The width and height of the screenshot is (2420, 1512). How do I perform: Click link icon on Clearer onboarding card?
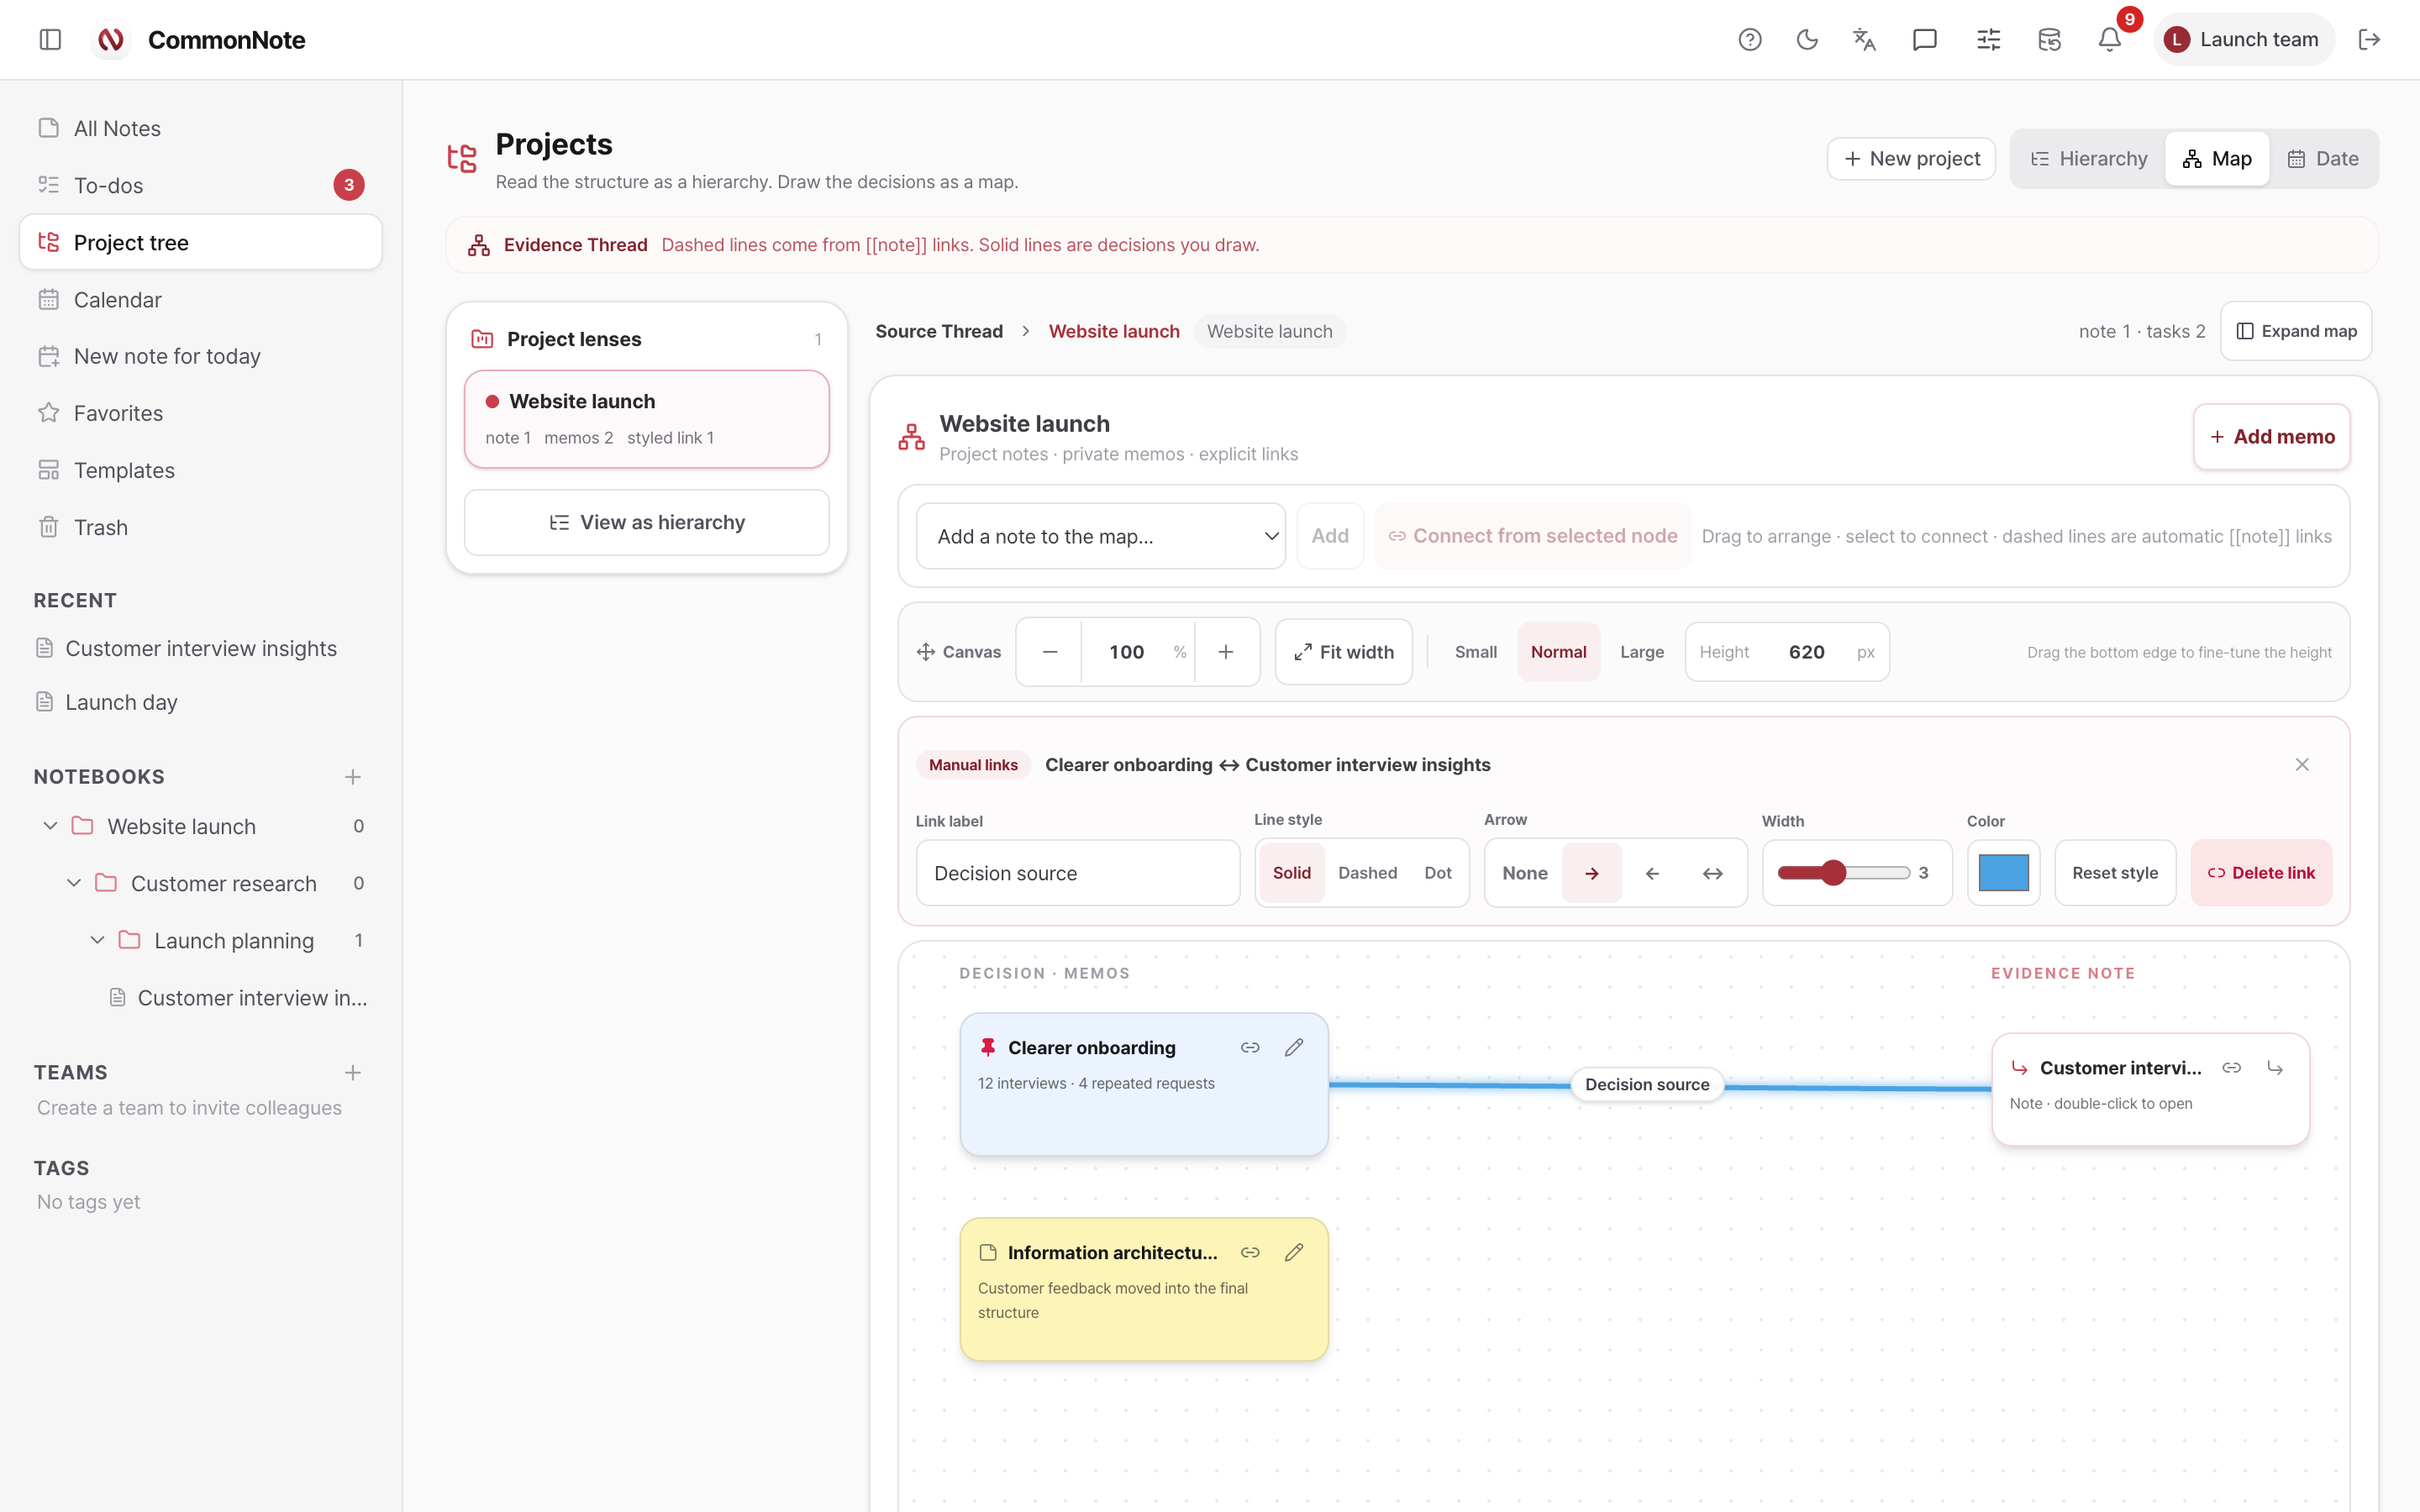pos(1250,1048)
